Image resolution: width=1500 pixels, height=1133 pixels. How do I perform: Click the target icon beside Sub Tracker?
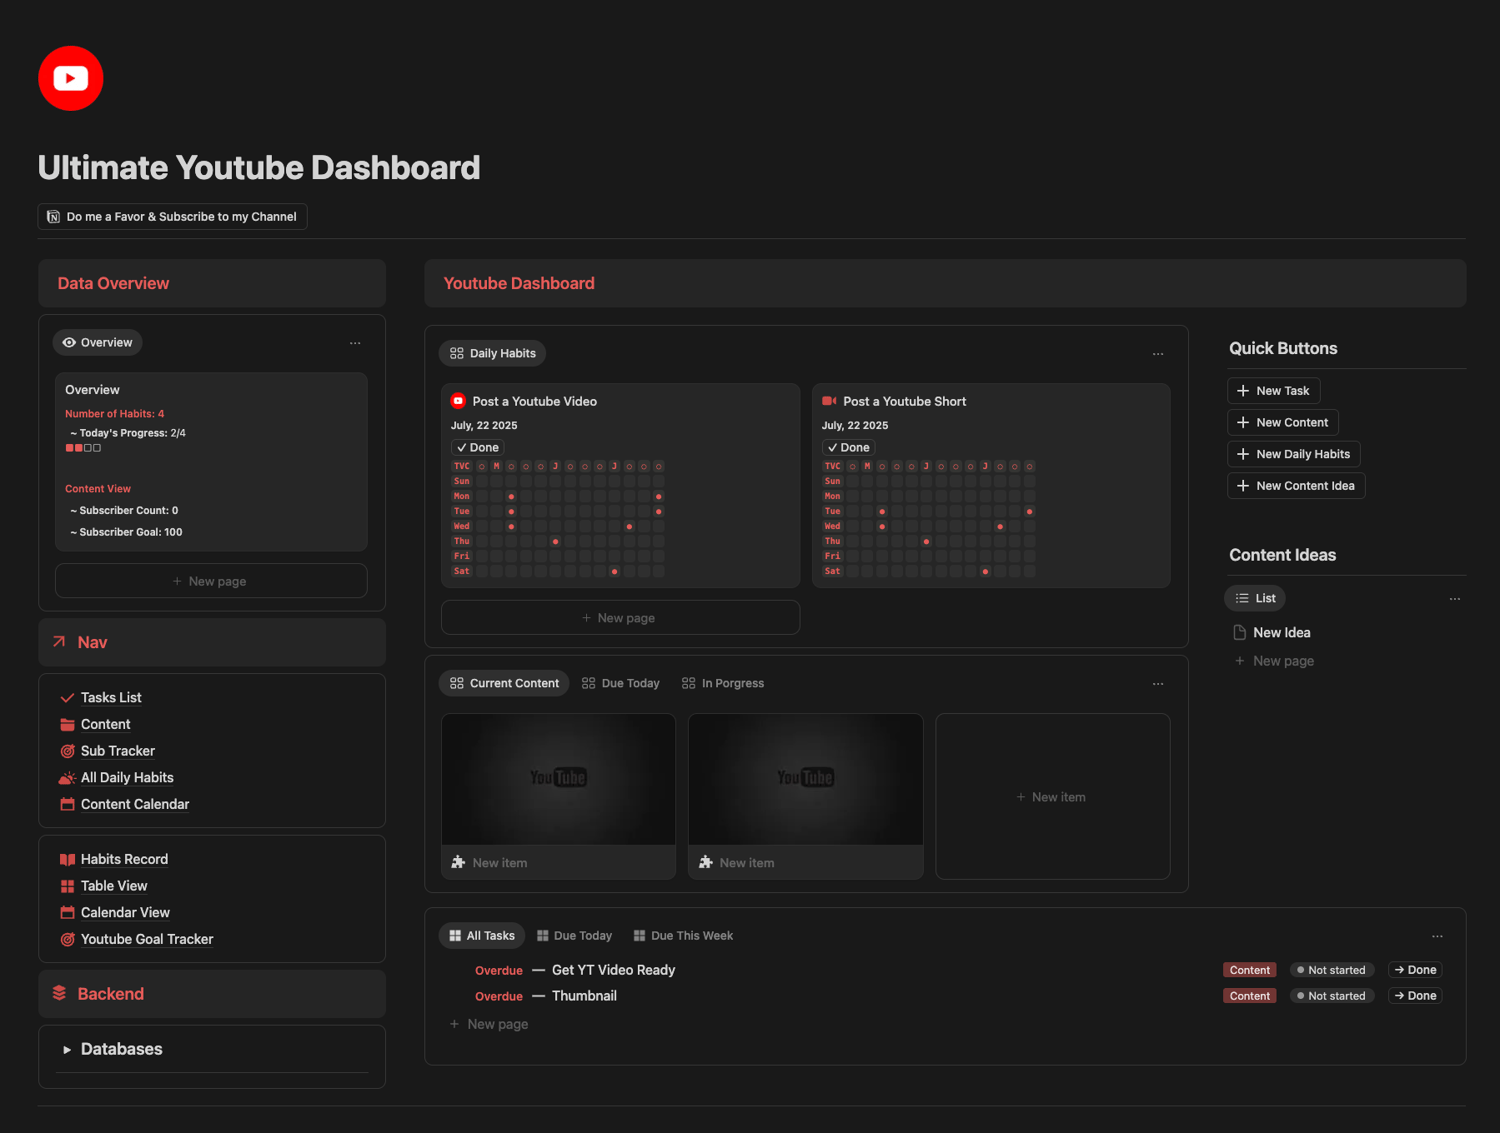point(67,751)
